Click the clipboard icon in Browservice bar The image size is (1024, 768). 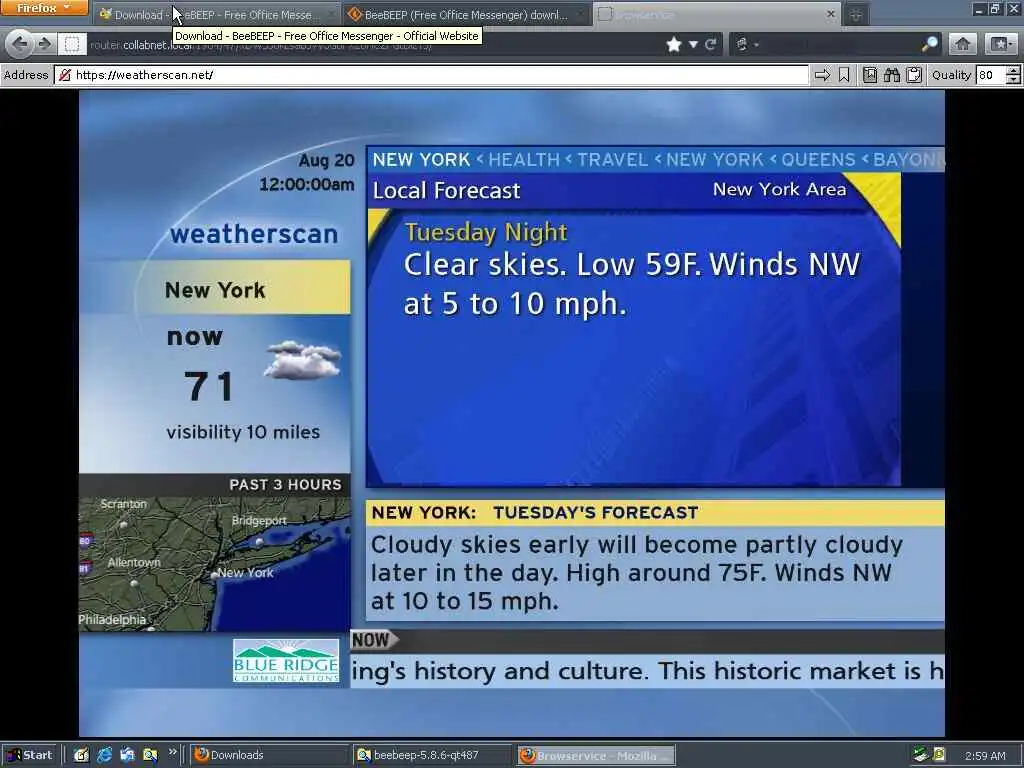pyautogui.click(x=914, y=75)
